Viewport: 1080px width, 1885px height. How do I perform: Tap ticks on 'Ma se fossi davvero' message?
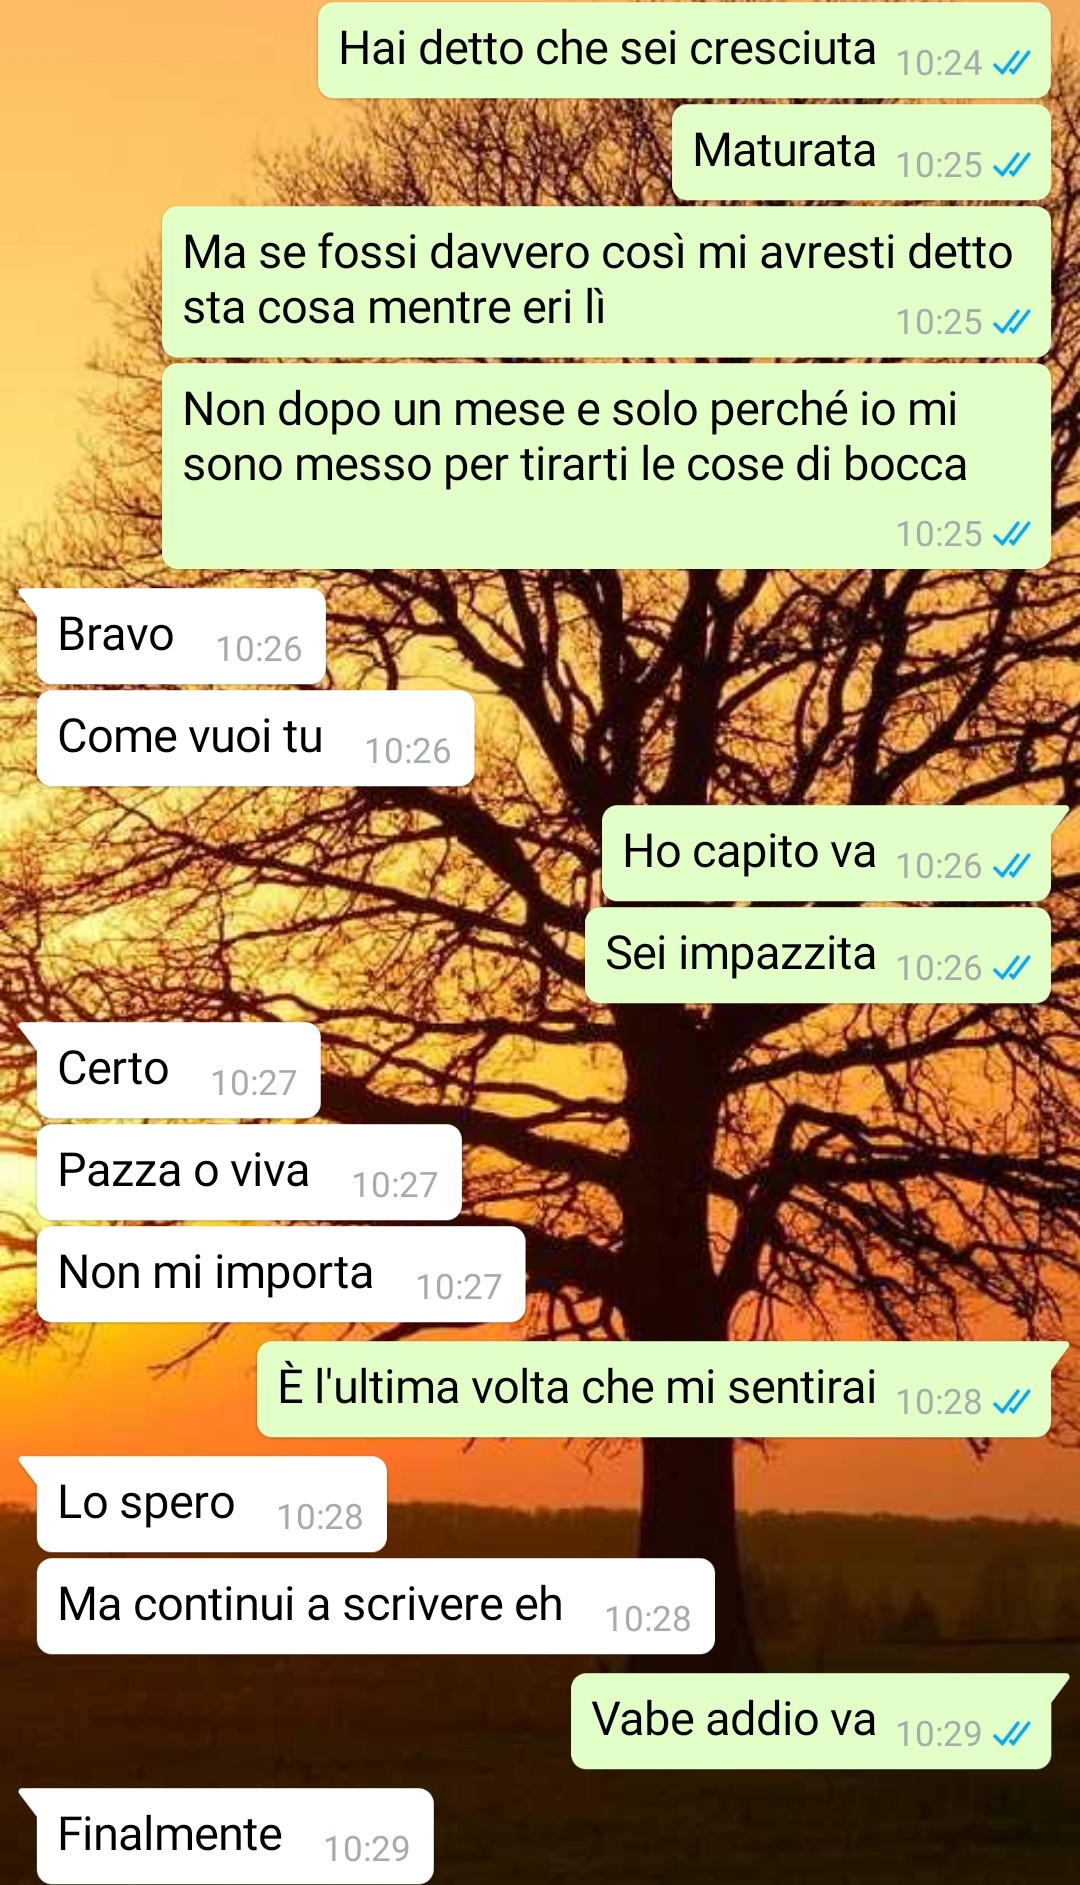click(1011, 322)
